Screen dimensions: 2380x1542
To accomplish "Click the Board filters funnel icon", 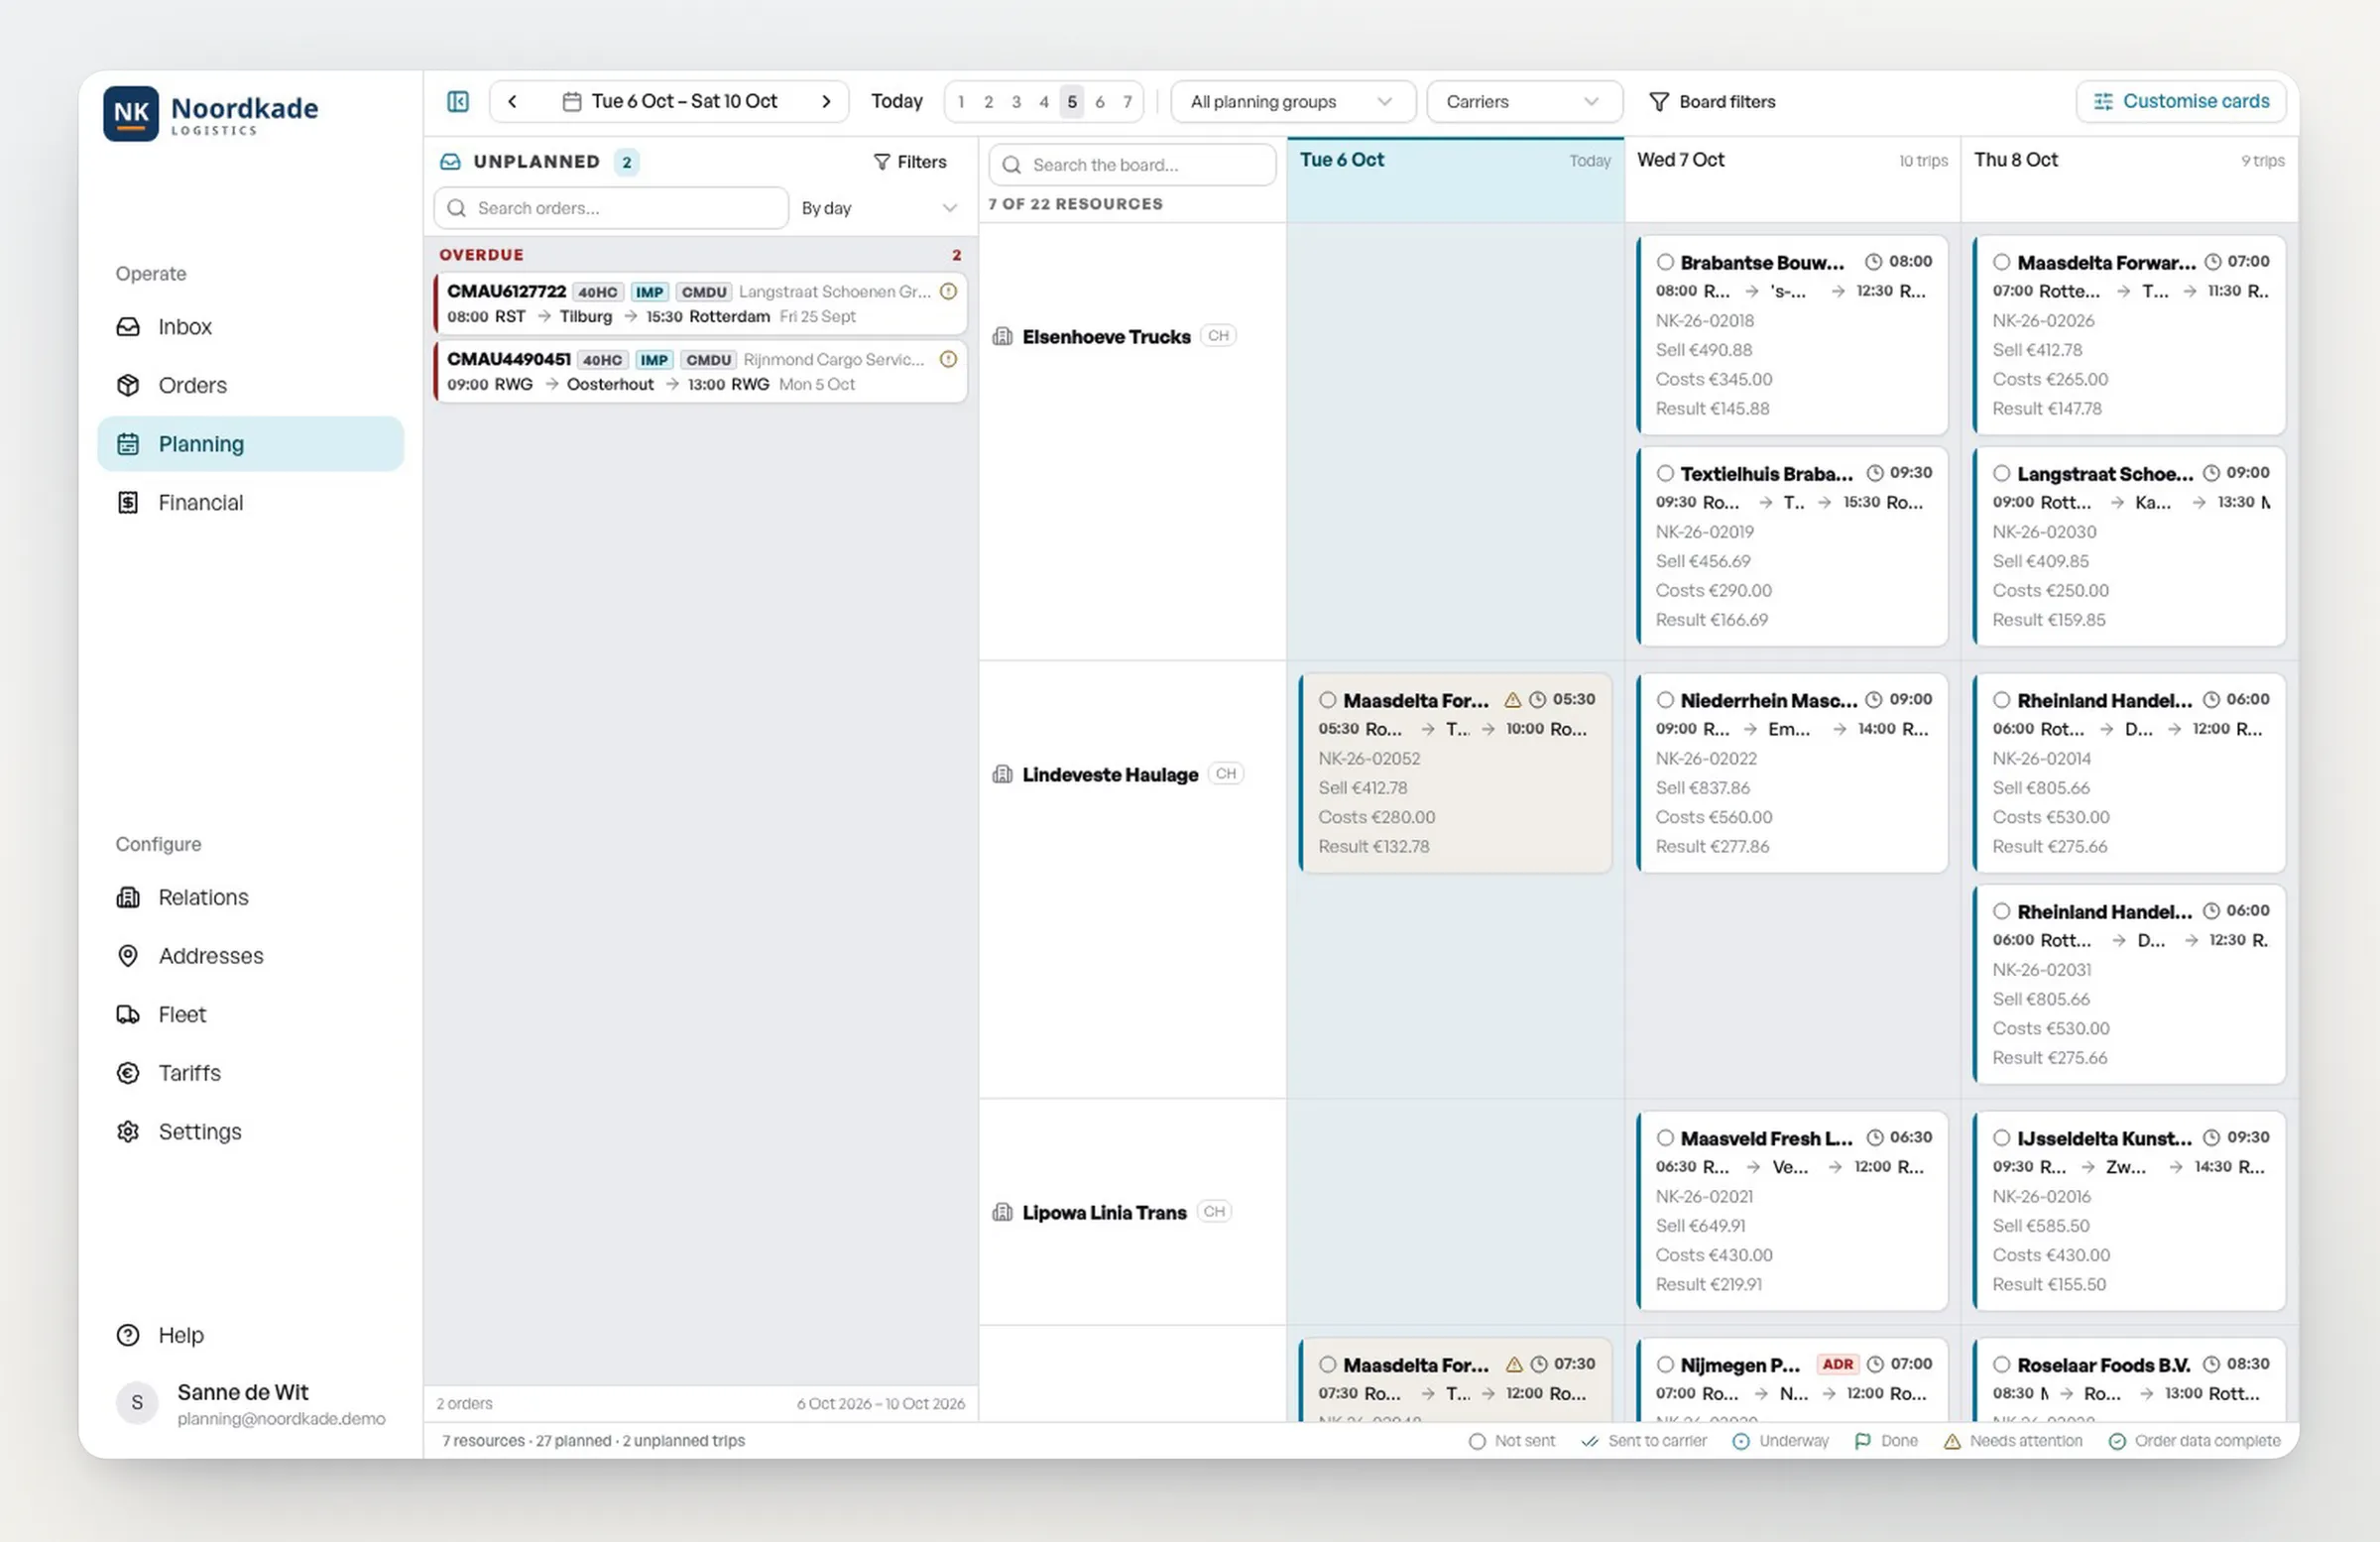I will (x=1659, y=102).
